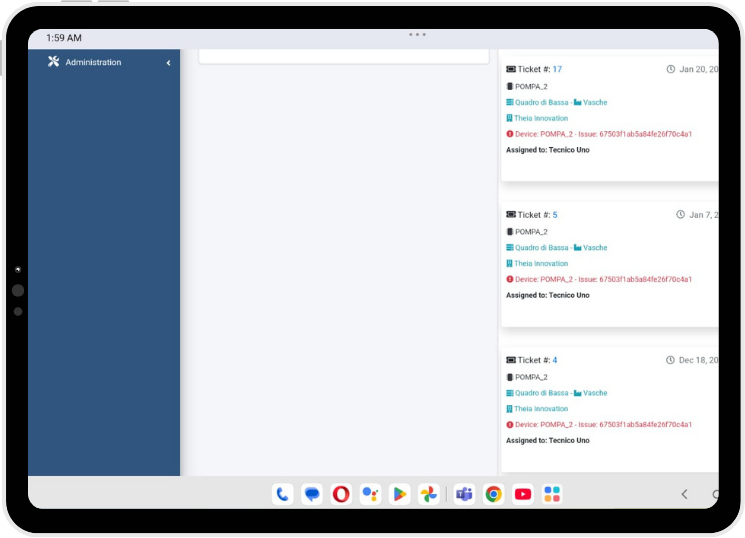Open Google Assistant from the dock
745x538 pixels.
click(x=371, y=495)
